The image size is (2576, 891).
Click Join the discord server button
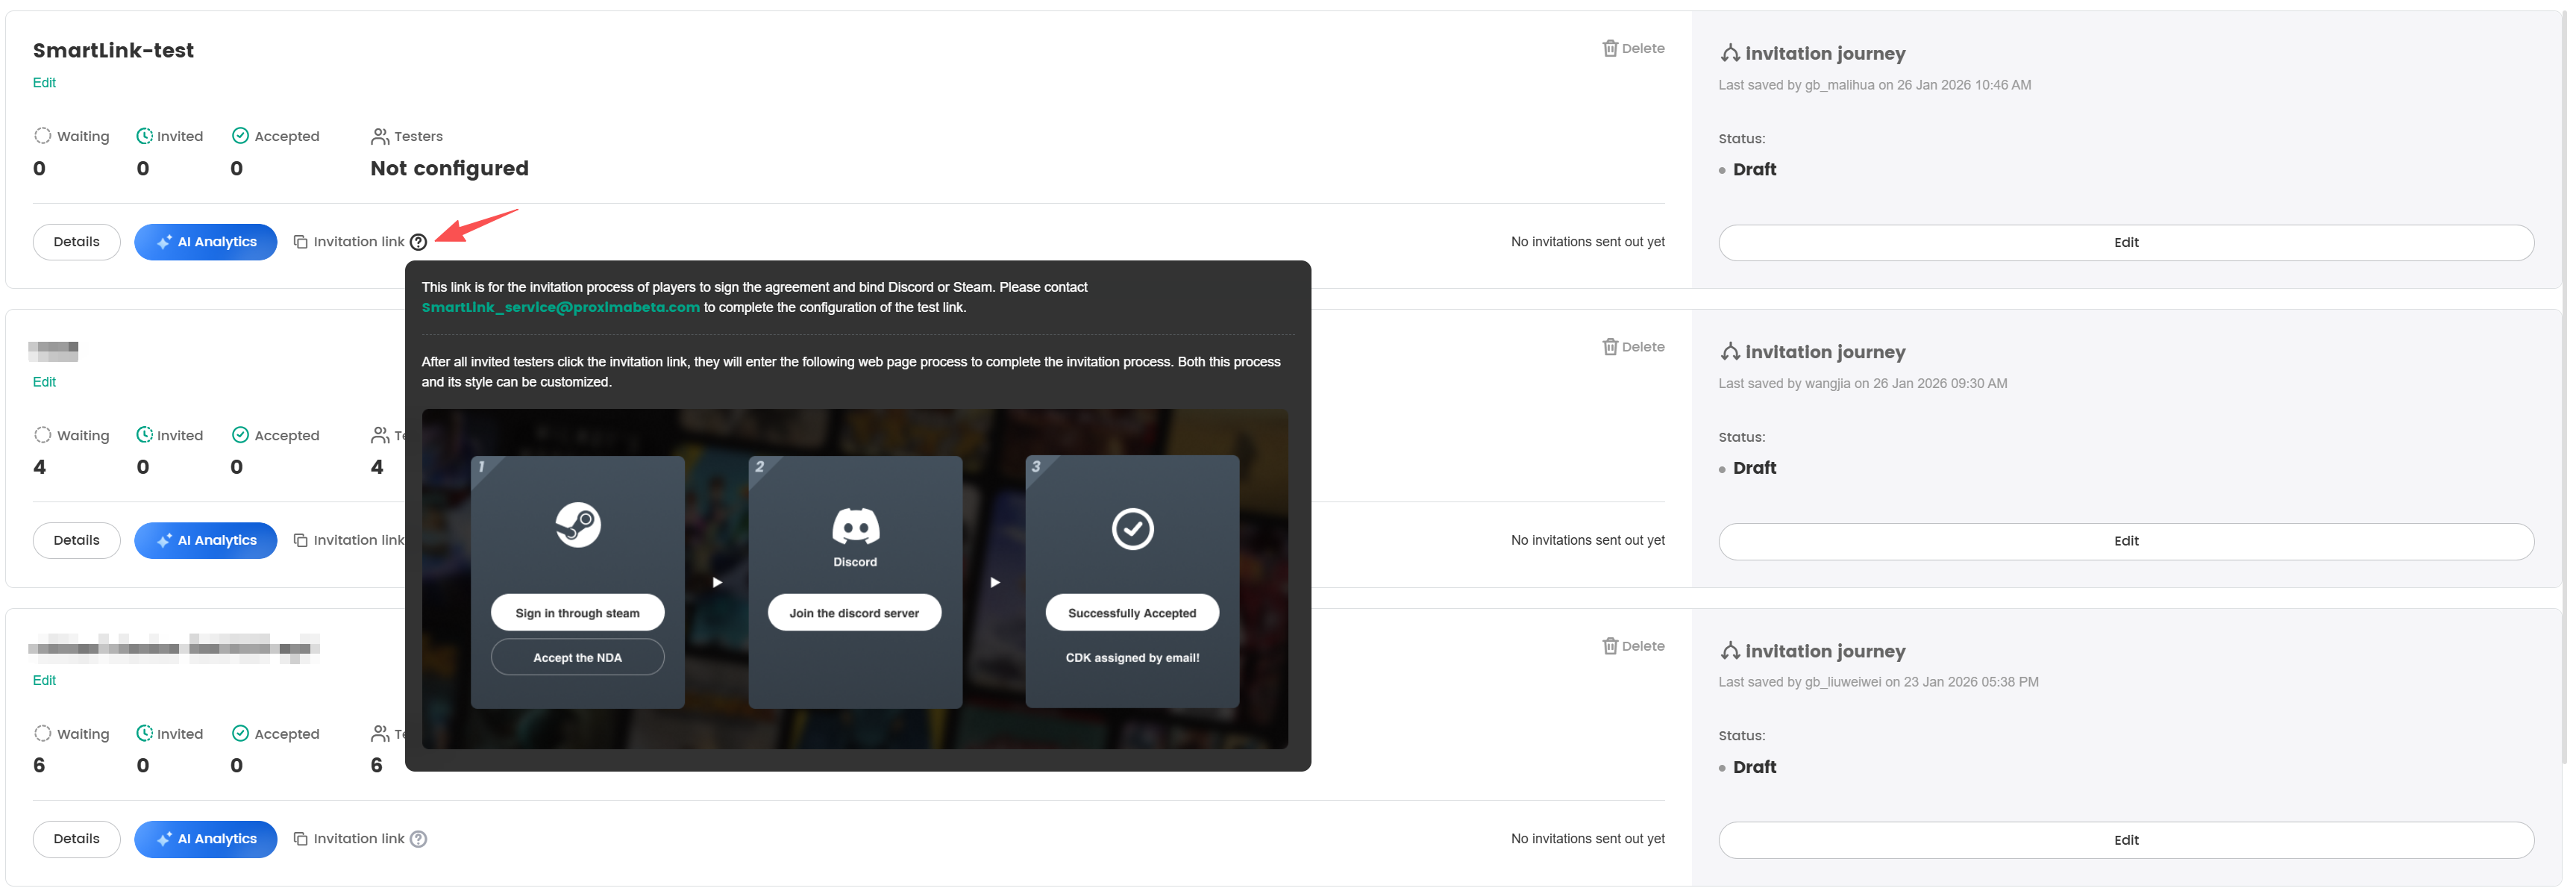854,613
